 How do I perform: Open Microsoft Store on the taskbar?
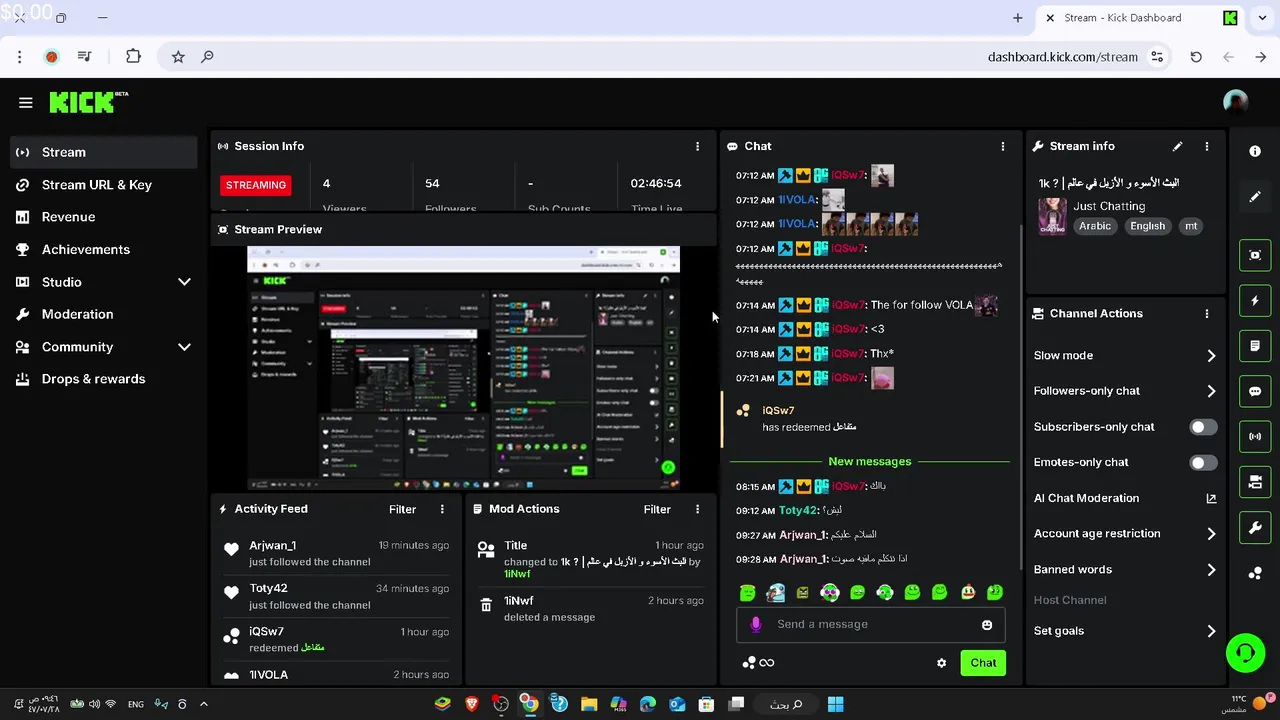click(x=707, y=704)
